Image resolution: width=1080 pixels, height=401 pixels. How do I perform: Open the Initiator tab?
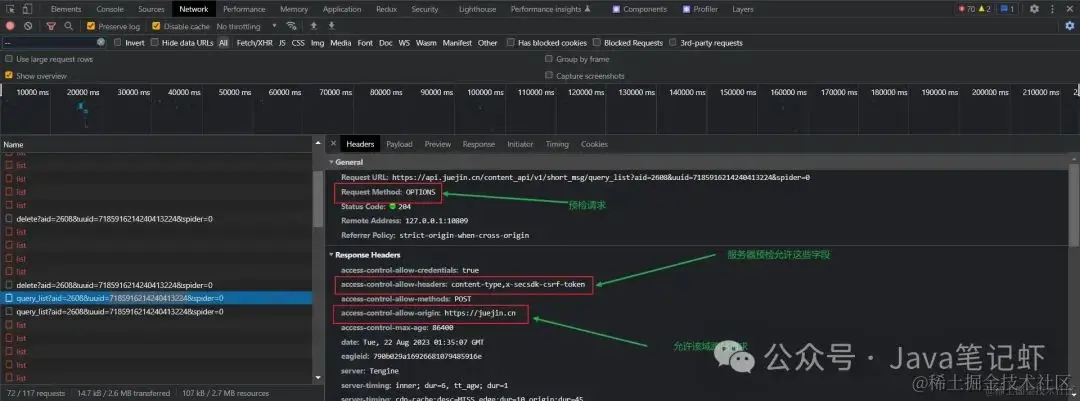(x=520, y=144)
